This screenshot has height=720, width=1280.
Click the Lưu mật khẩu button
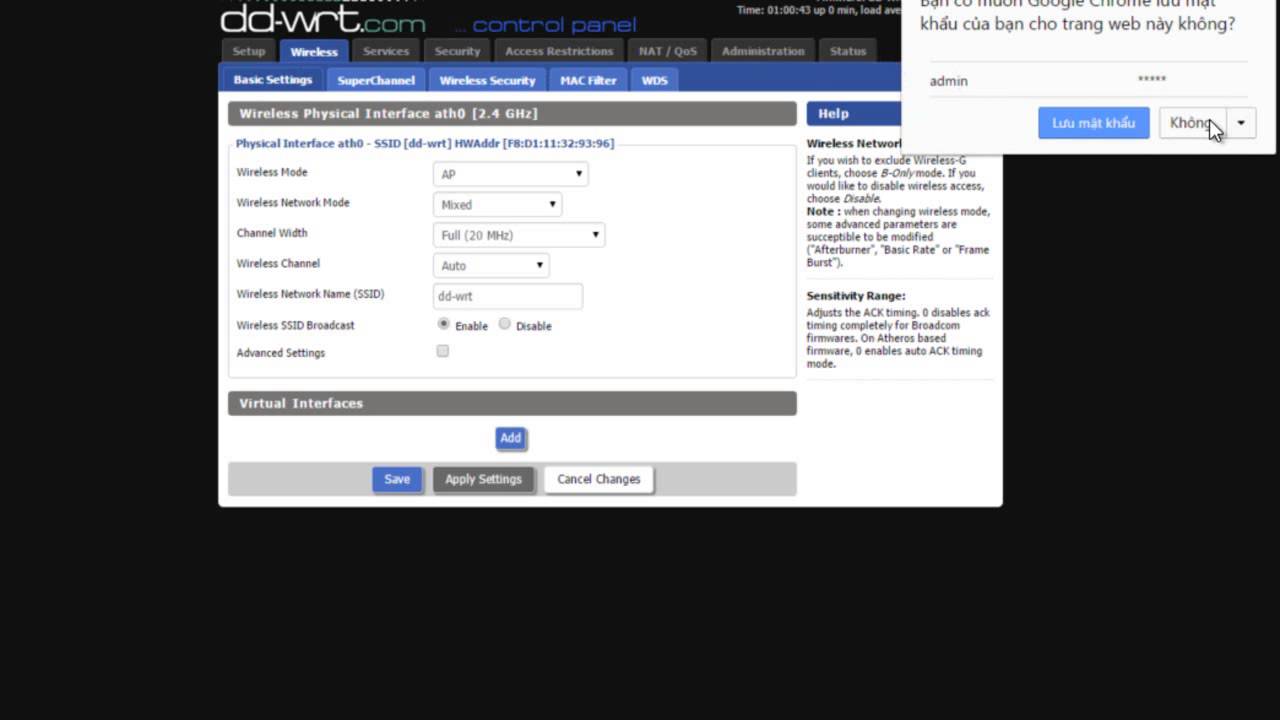(1093, 123)
